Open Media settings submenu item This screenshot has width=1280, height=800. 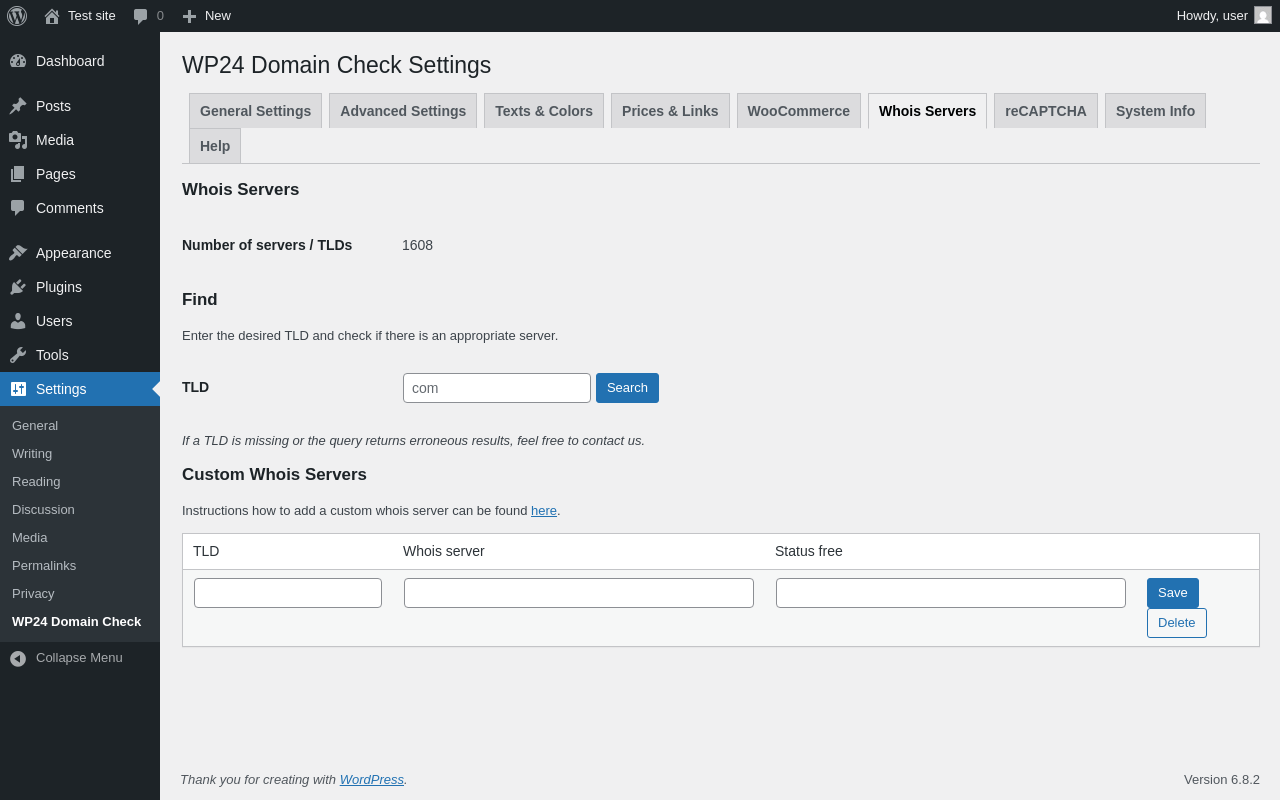pyautogui.click(x=30, y=538)
